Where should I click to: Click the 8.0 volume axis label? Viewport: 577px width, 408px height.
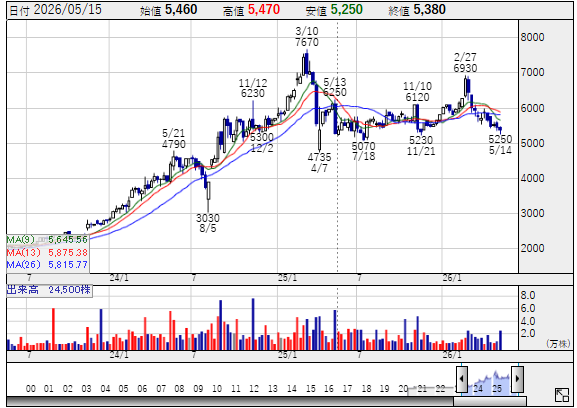tap(528, 295)
